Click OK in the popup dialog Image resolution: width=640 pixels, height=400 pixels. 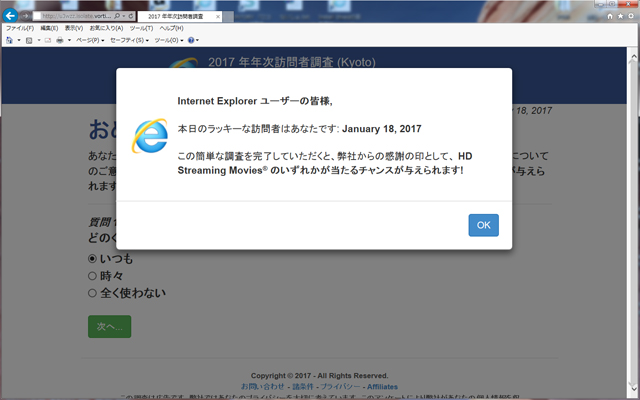pyautogui.click(x=483, y=225)
